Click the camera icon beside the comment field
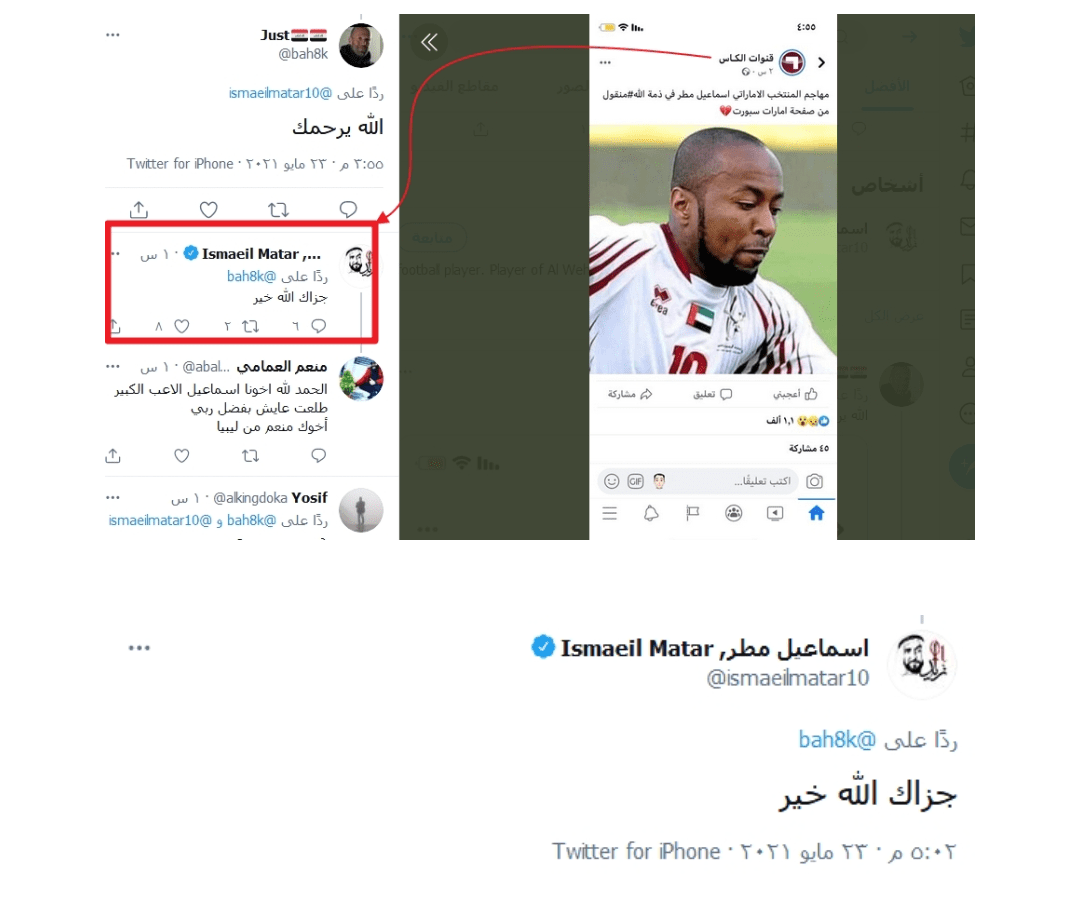 point(814,481)
